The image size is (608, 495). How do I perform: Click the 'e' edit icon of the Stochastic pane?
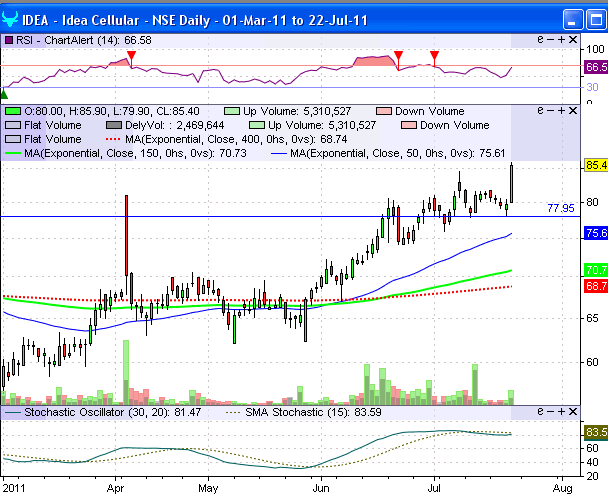click(x=540, y=411)
